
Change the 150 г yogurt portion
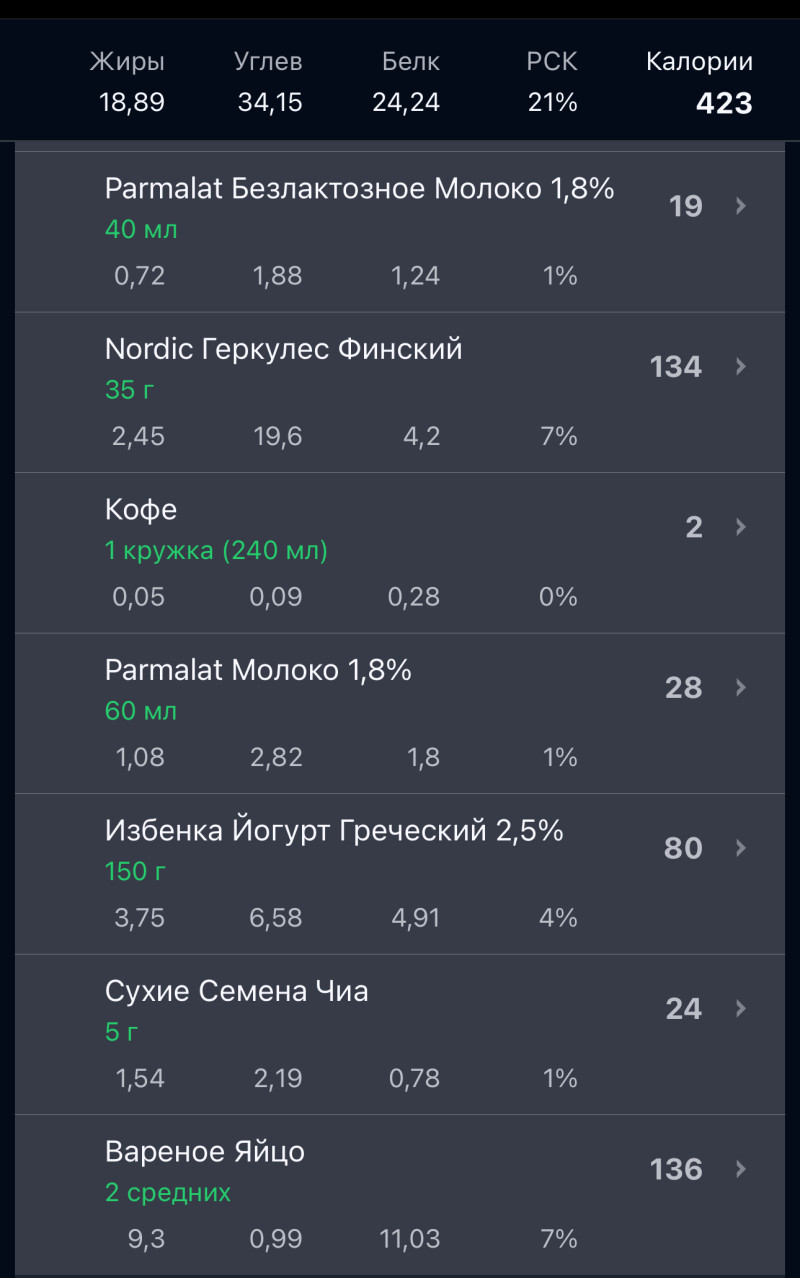(x=135, y=871)
